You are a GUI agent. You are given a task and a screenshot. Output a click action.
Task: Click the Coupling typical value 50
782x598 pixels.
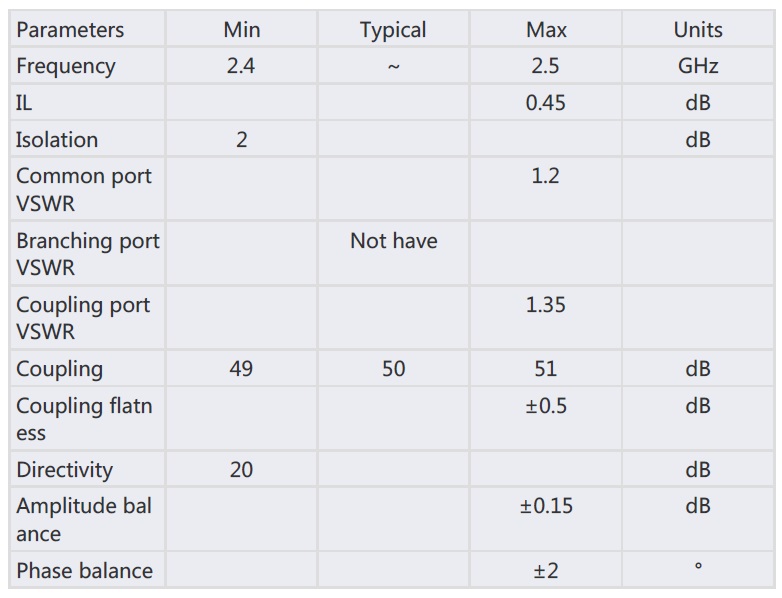(x=393, y=369)
